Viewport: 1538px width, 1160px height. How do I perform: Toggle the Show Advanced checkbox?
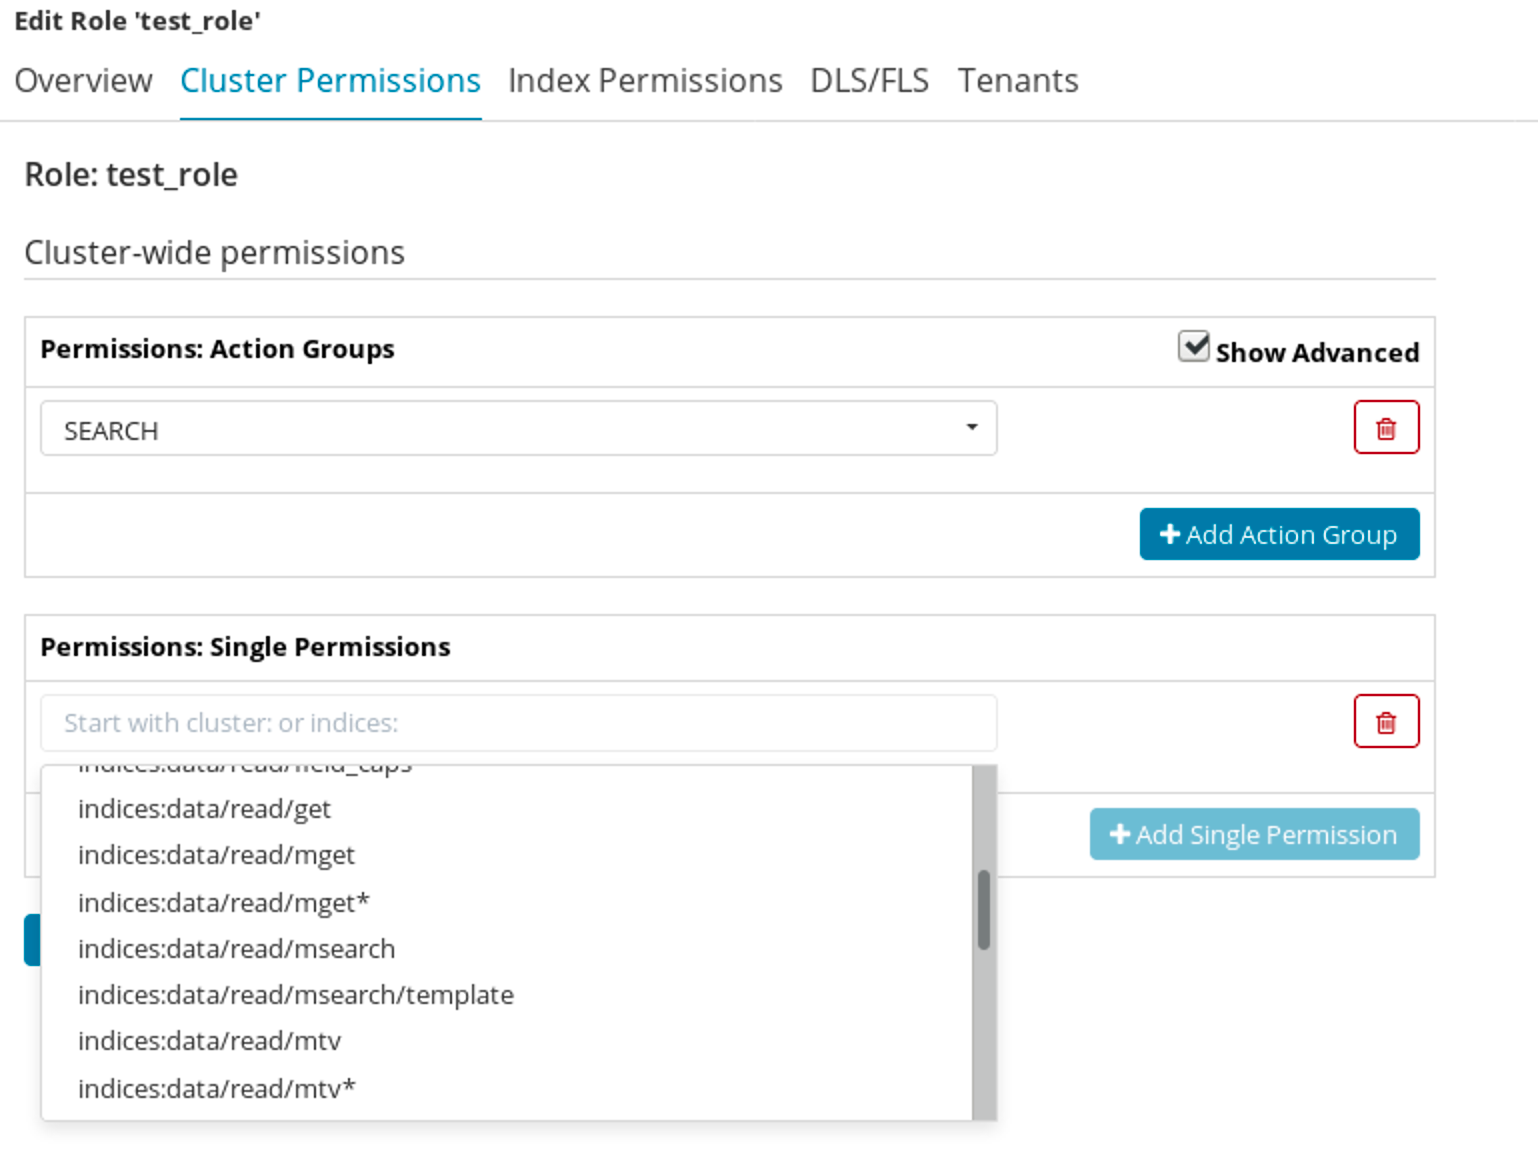1193,346
